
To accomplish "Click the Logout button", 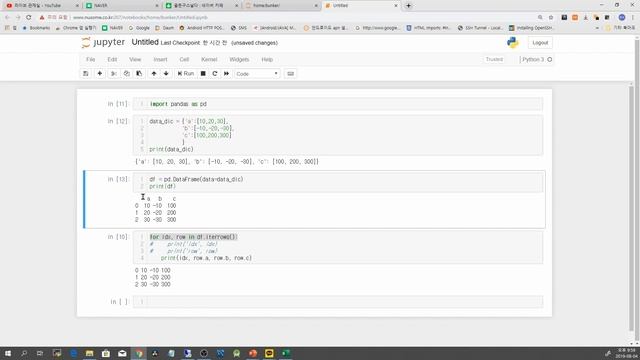I will click(x=540, y=42).
